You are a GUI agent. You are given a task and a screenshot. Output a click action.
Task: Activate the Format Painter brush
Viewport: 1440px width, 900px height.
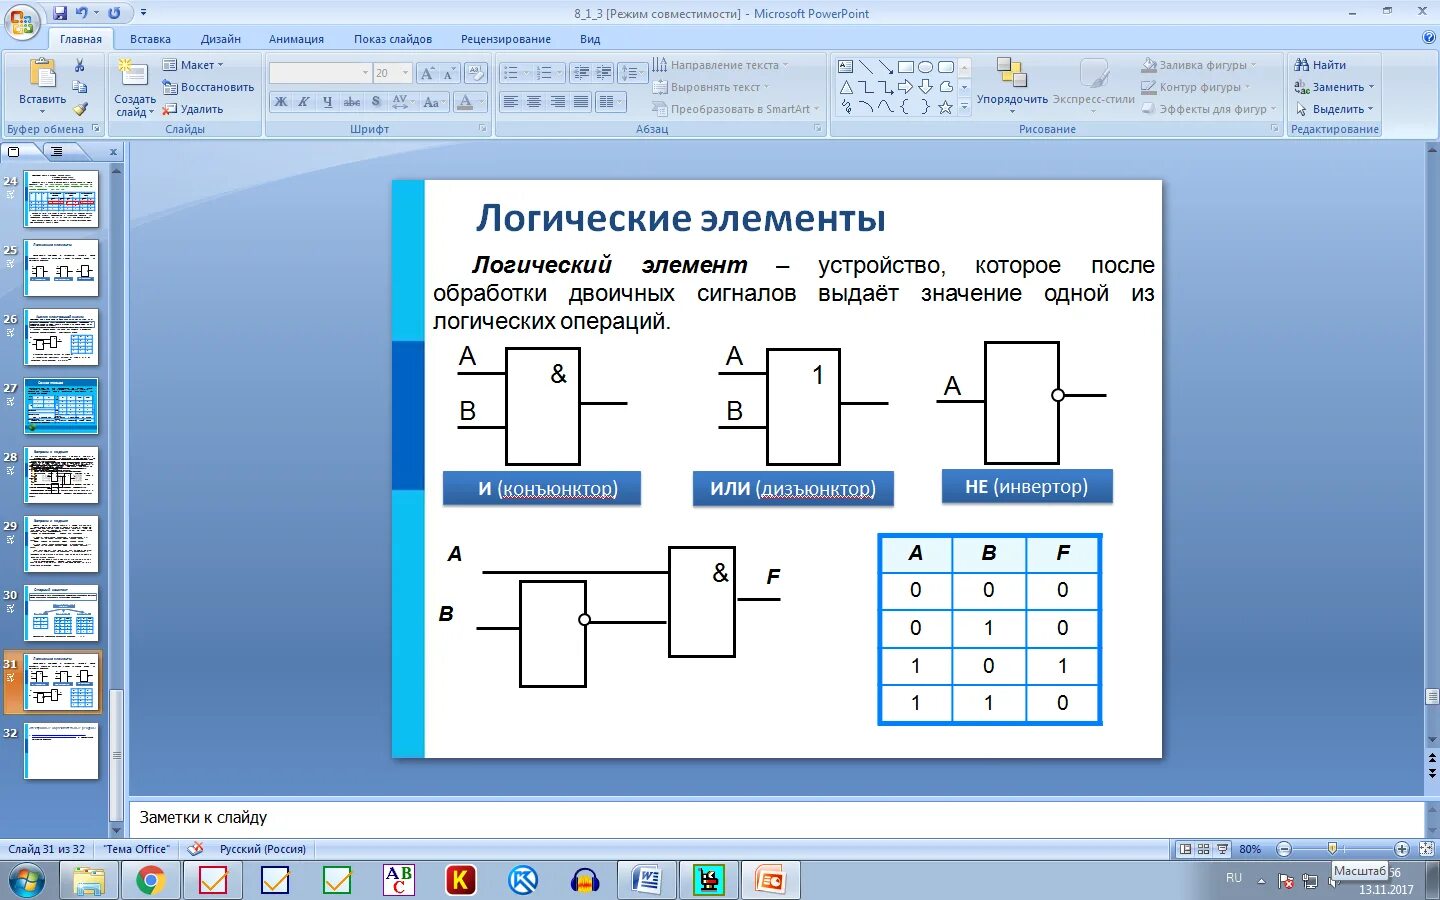tap(80, 109)
